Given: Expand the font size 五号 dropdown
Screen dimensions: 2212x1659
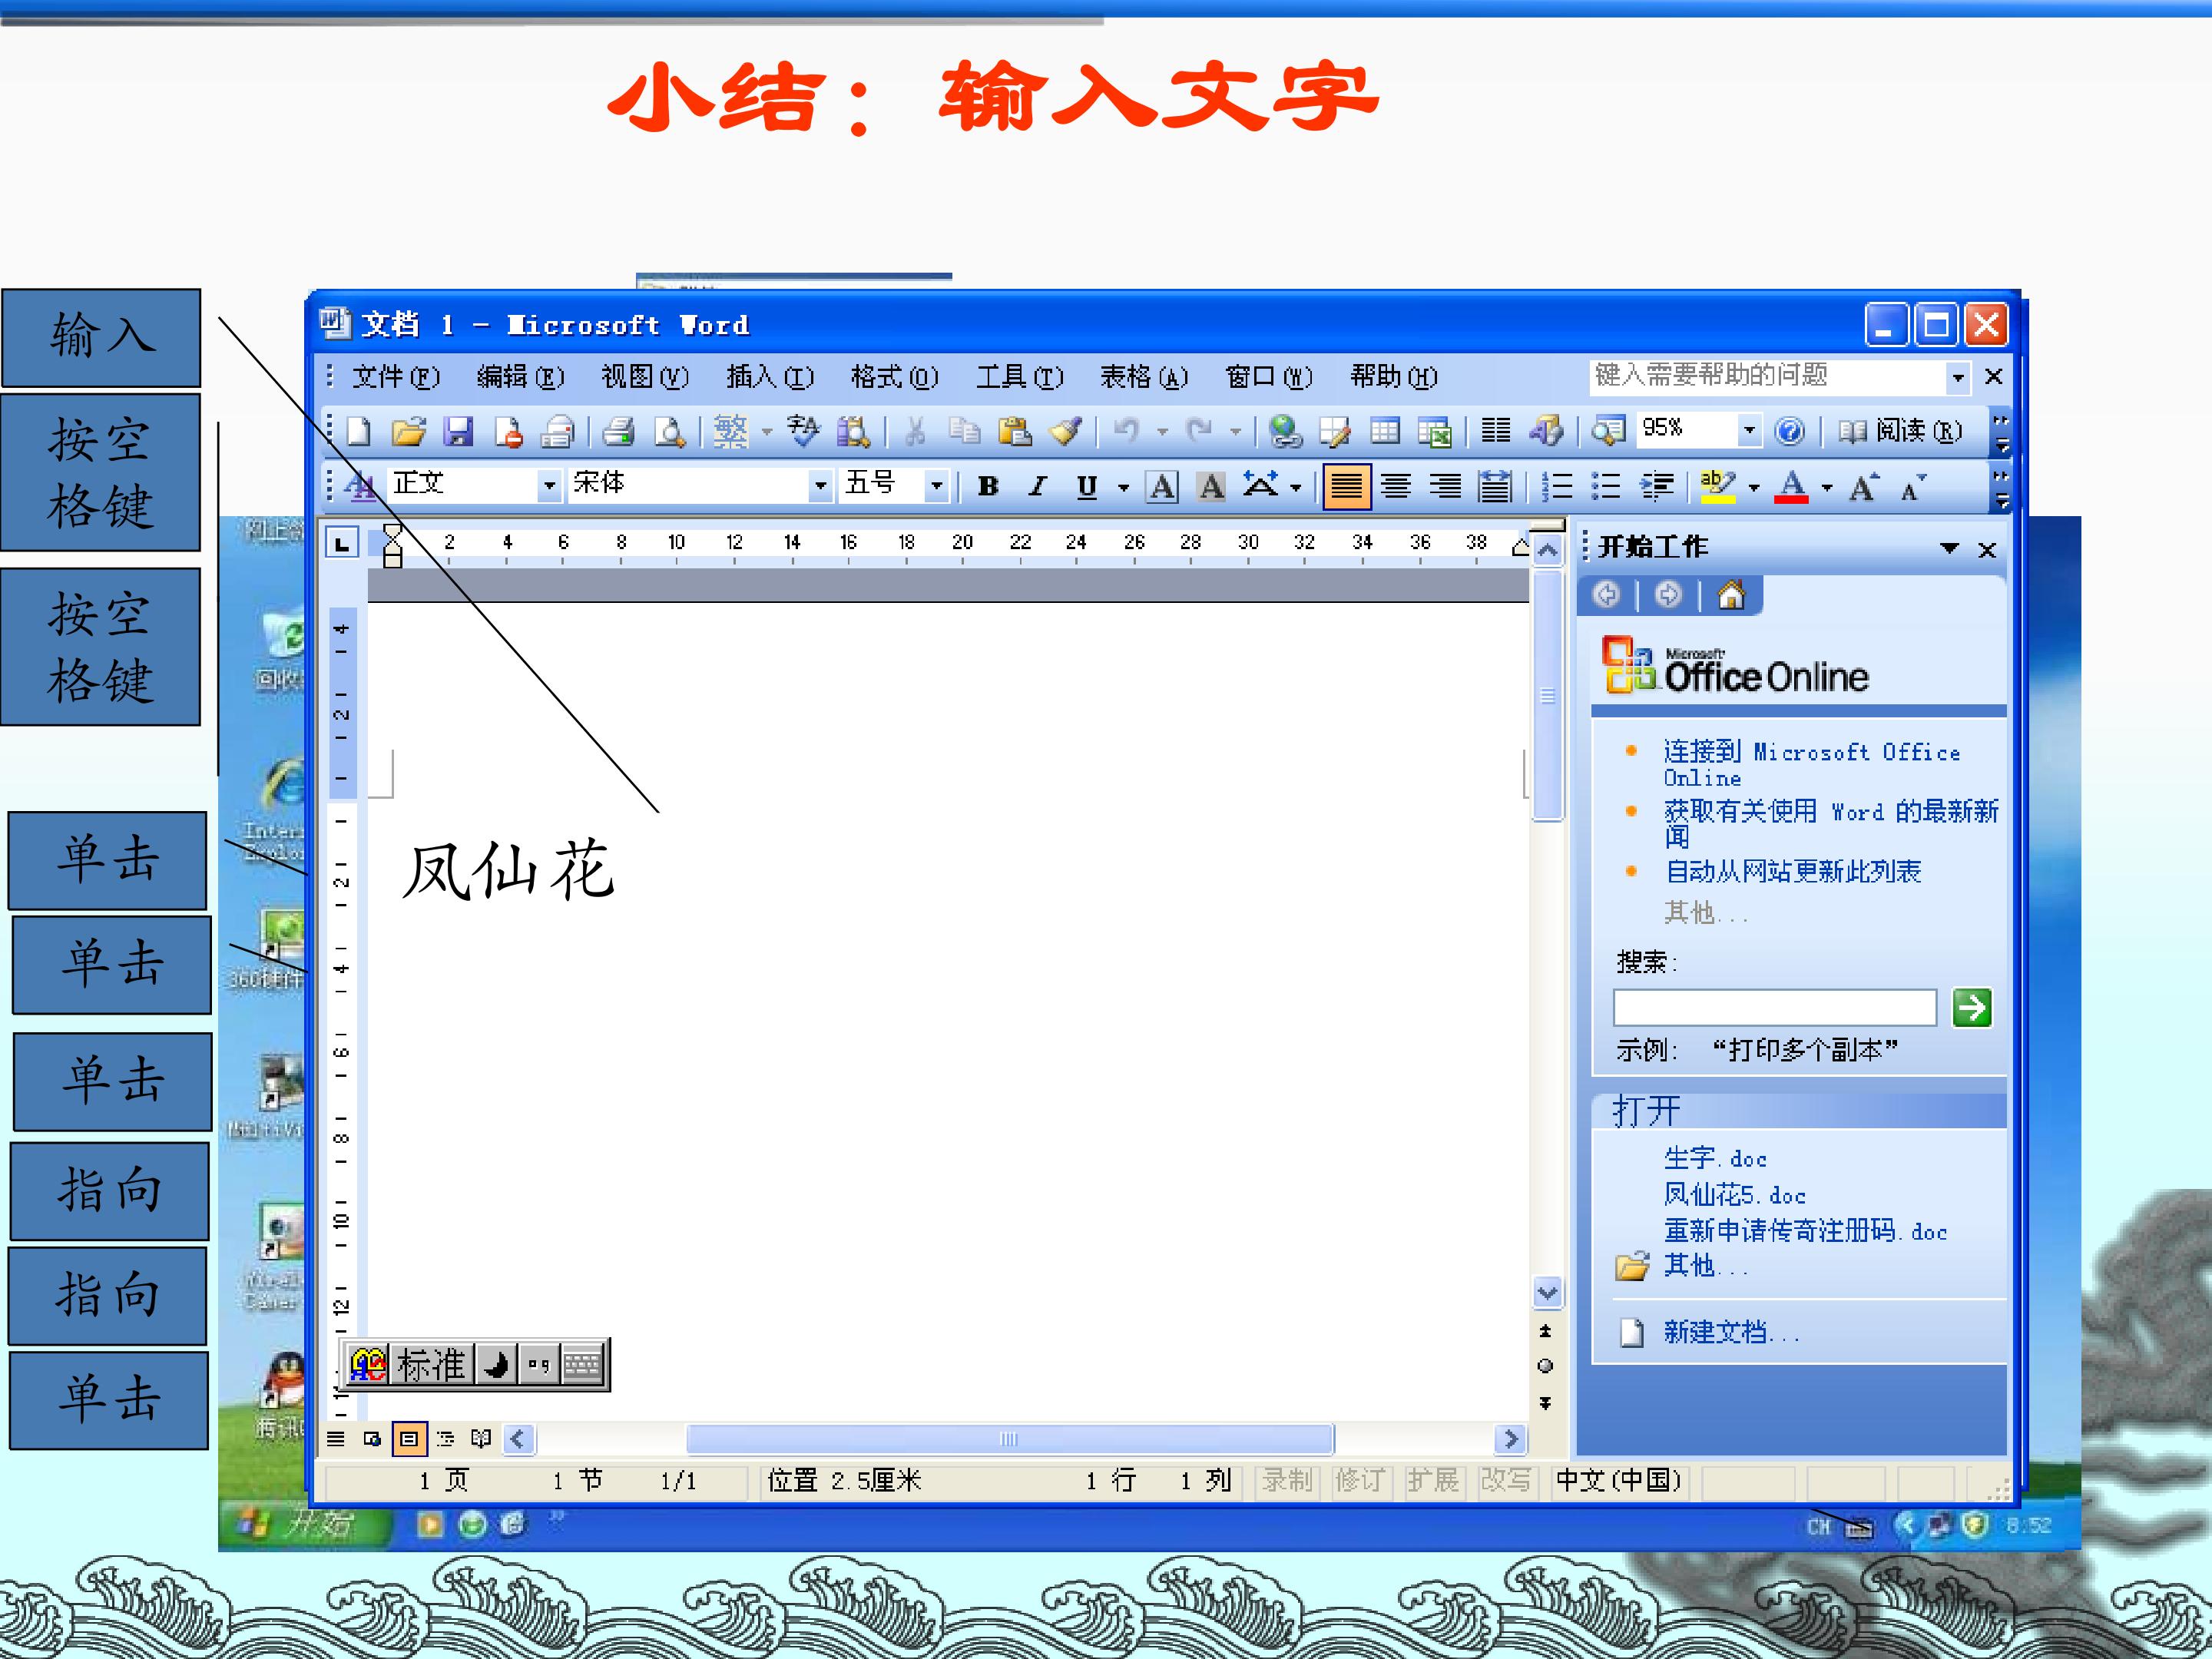Looking at the screenshot, I should tap(936, 486).
